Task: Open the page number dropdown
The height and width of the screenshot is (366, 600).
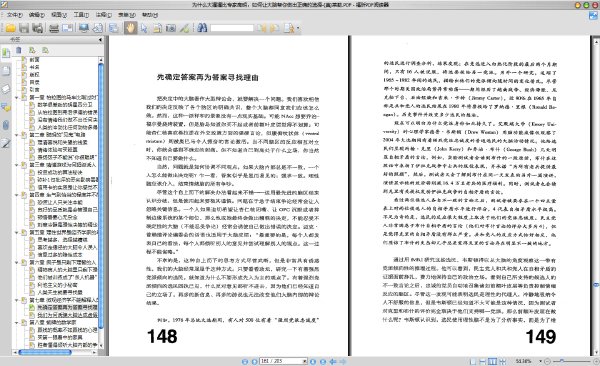Action: click(305, 361)
